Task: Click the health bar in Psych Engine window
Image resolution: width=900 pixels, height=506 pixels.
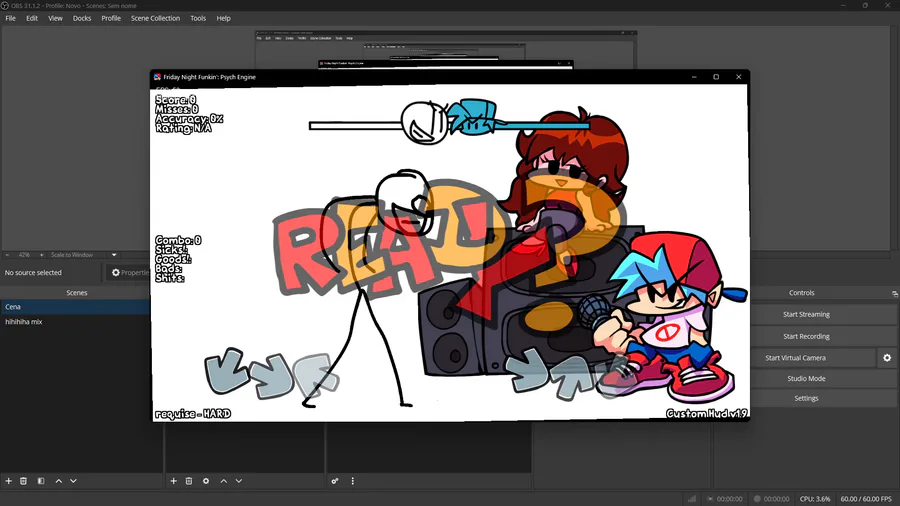Action: tap(449, 126)
